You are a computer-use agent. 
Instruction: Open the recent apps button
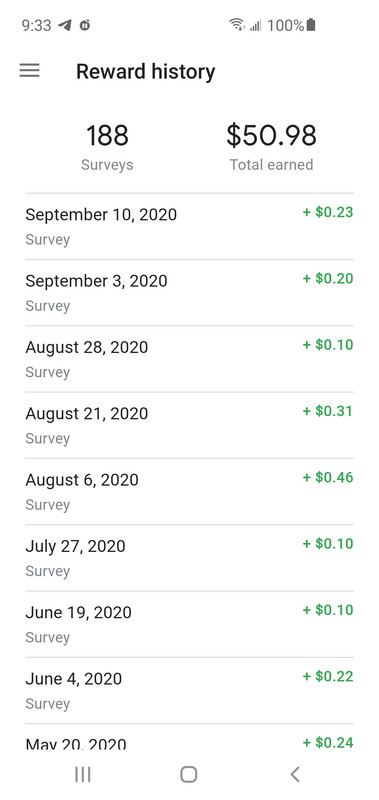[x=83, y=773]
